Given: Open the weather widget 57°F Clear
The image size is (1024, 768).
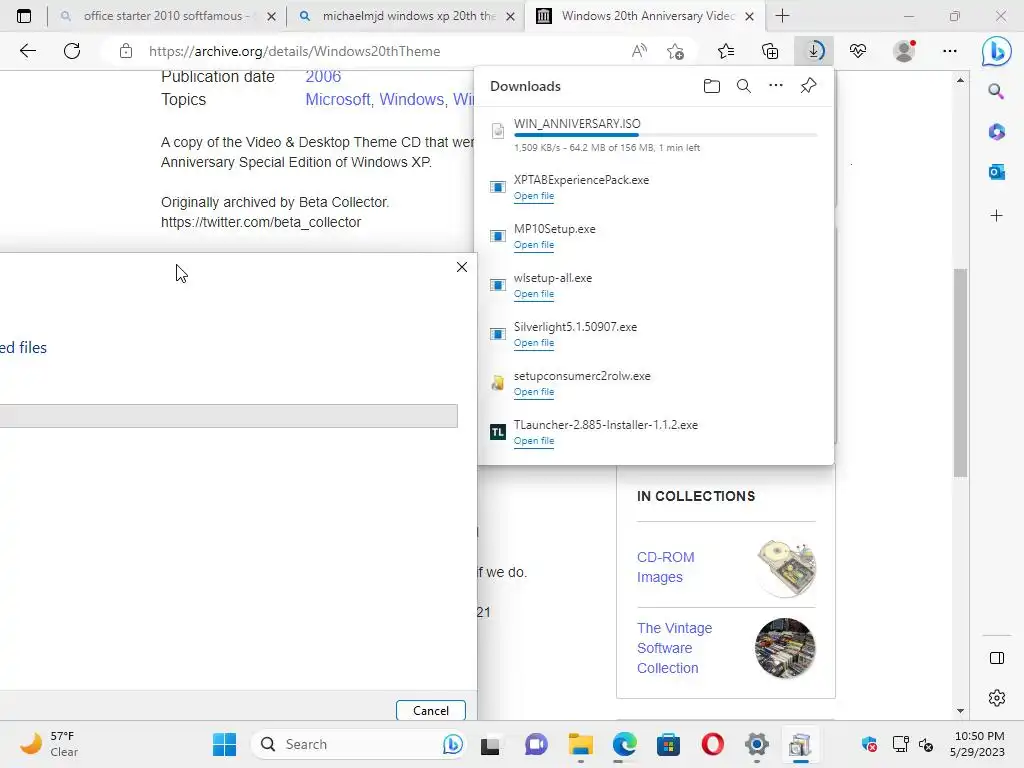Looking at the screenshot, I should pyautogui.click(x=48, y=744).
